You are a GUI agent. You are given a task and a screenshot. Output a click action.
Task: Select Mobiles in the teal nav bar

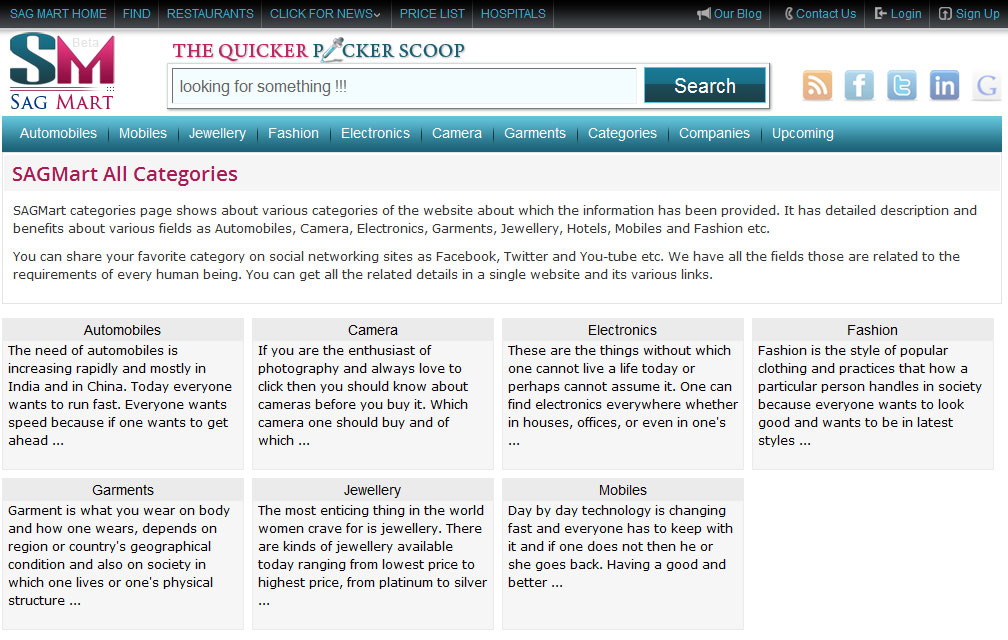click(x=143, y=133)
